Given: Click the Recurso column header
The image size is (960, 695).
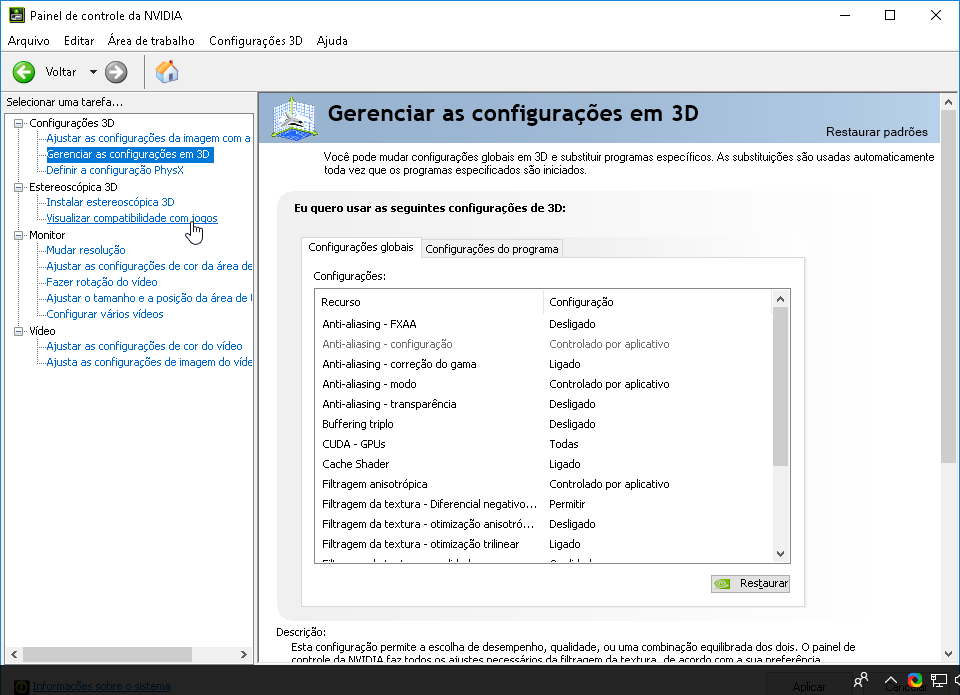Looking at the screenshot, I should click(x=429, y=302).
